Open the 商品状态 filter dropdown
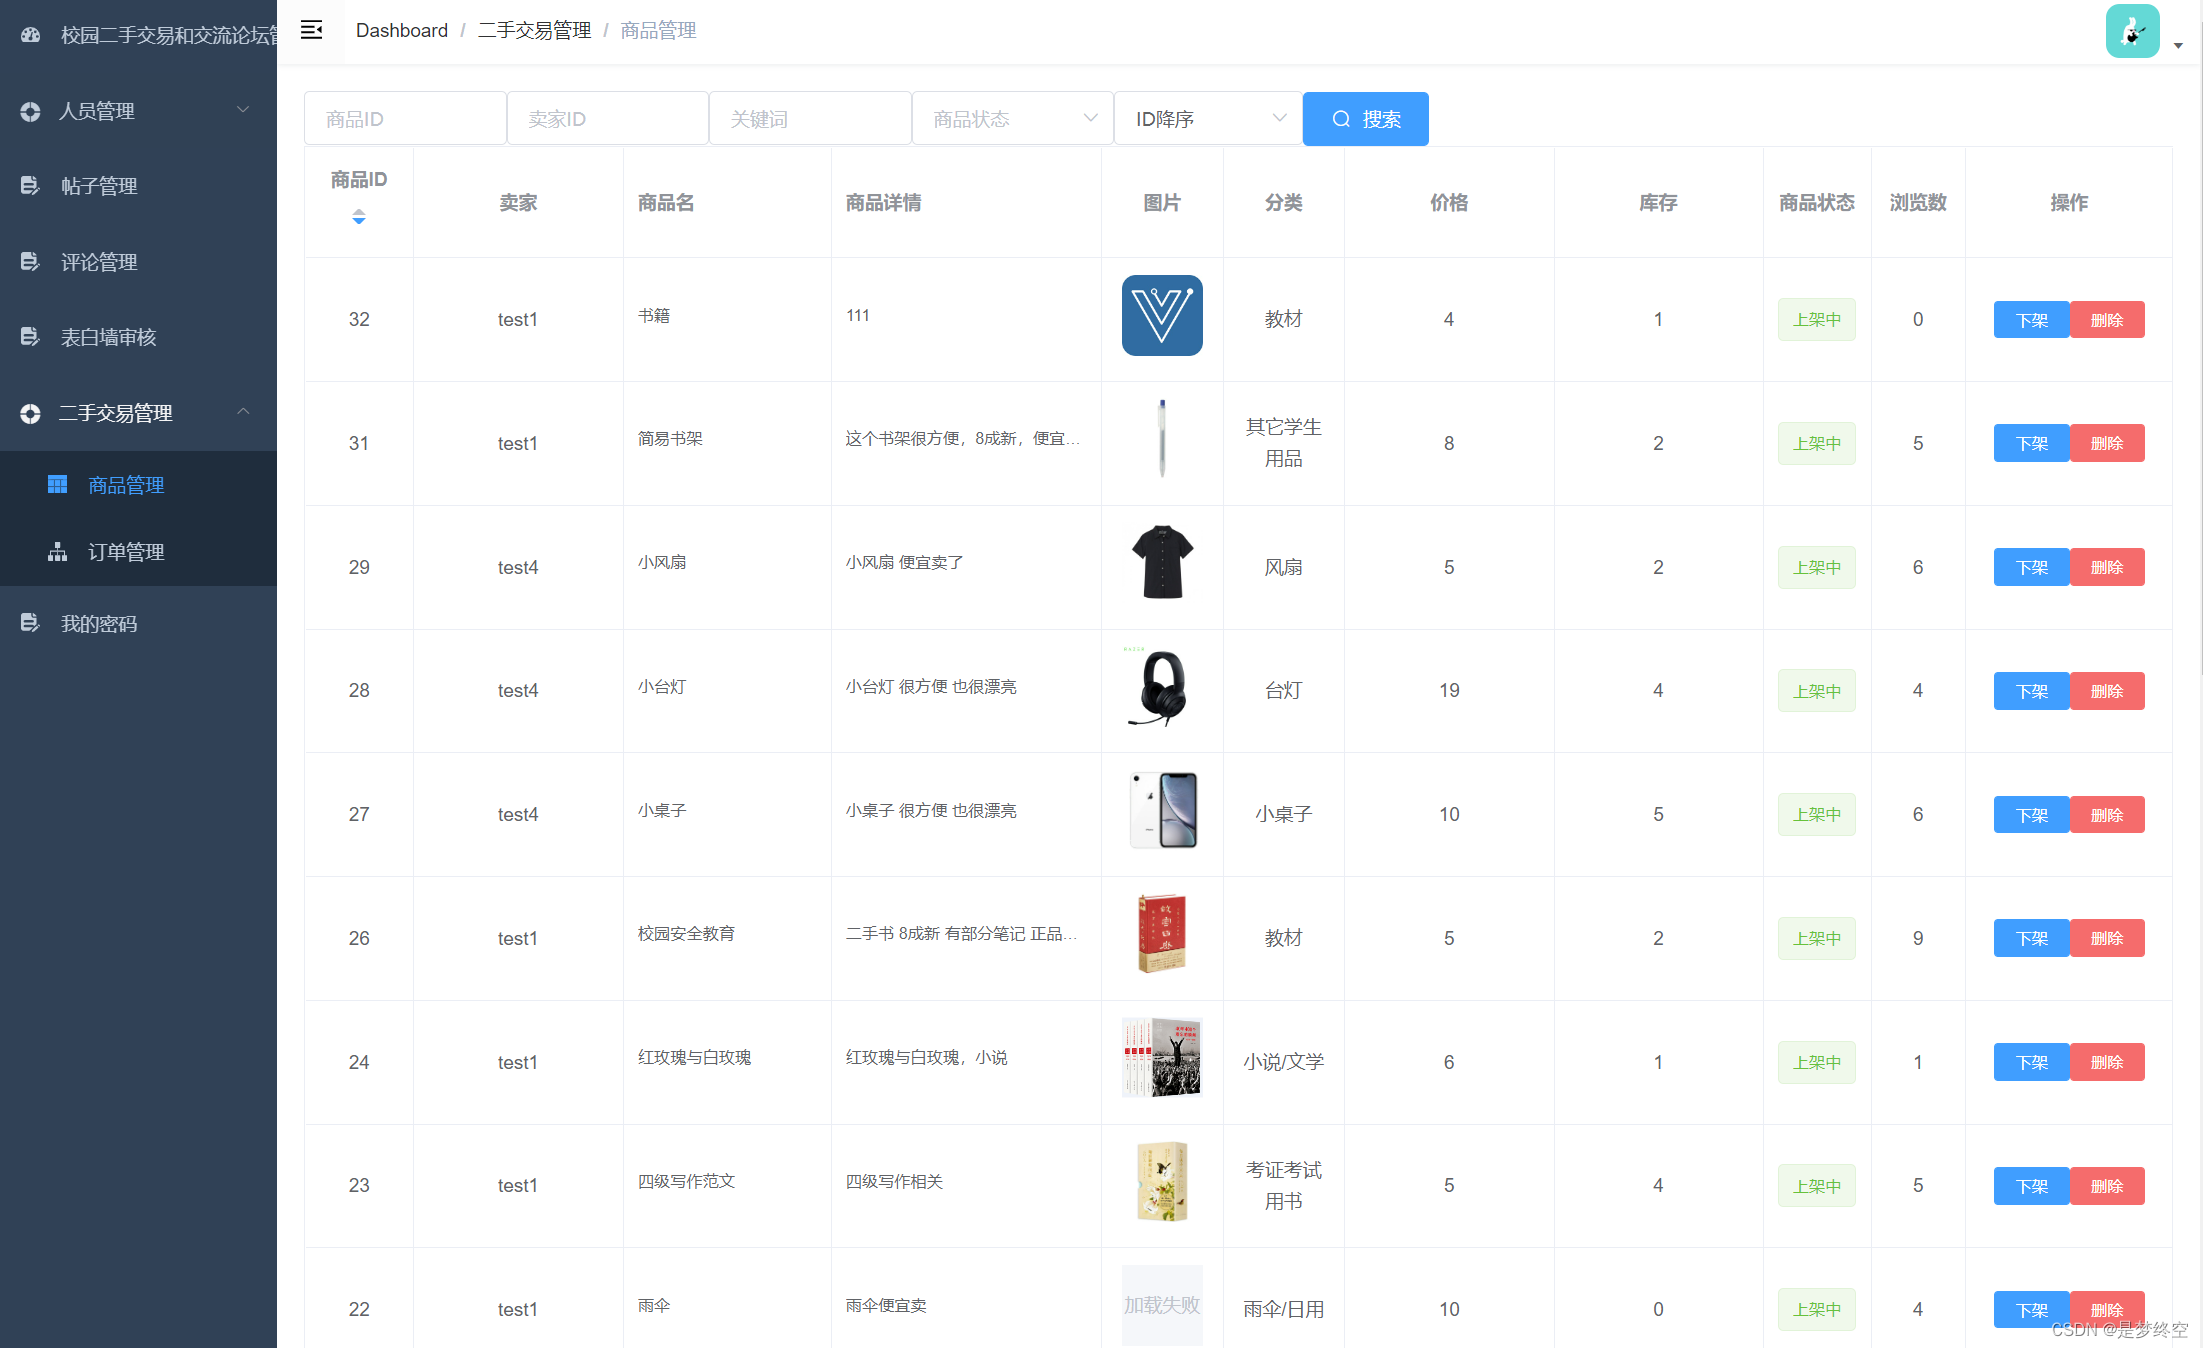 point(1012,119)
